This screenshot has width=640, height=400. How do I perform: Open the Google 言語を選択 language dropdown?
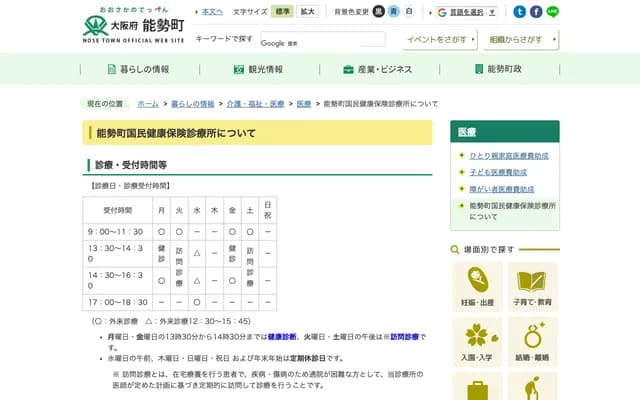(x=468, y=12)
